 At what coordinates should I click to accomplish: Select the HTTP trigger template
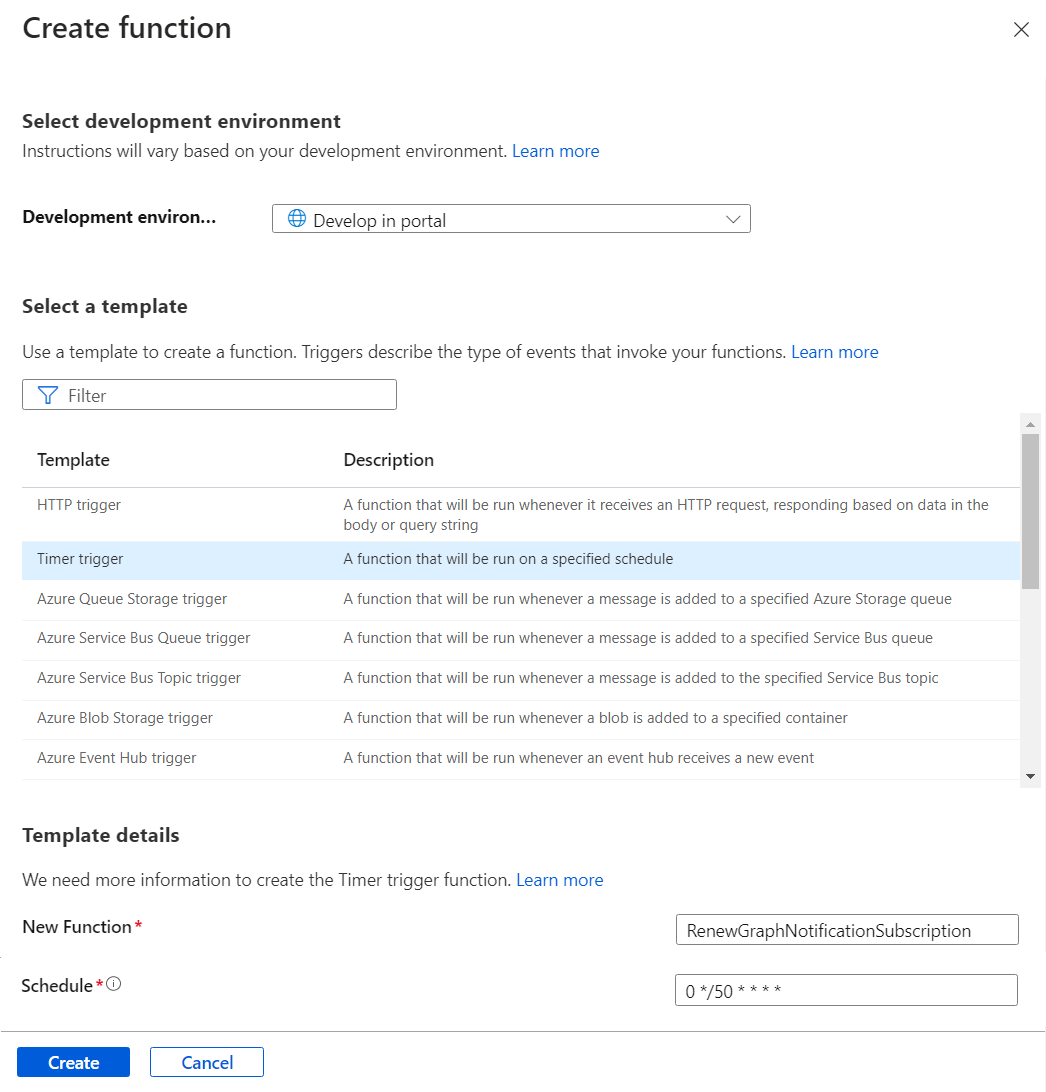[79, 505]
